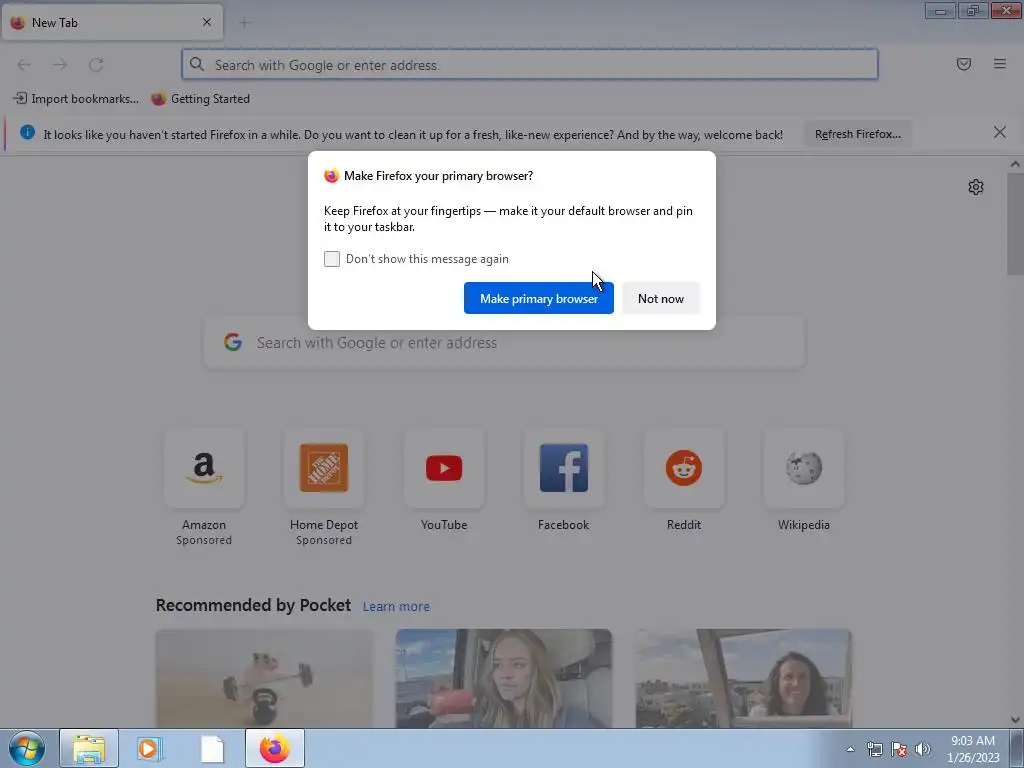Click blank document taskbar icon
1024x768 pixels.
(212, 748)
